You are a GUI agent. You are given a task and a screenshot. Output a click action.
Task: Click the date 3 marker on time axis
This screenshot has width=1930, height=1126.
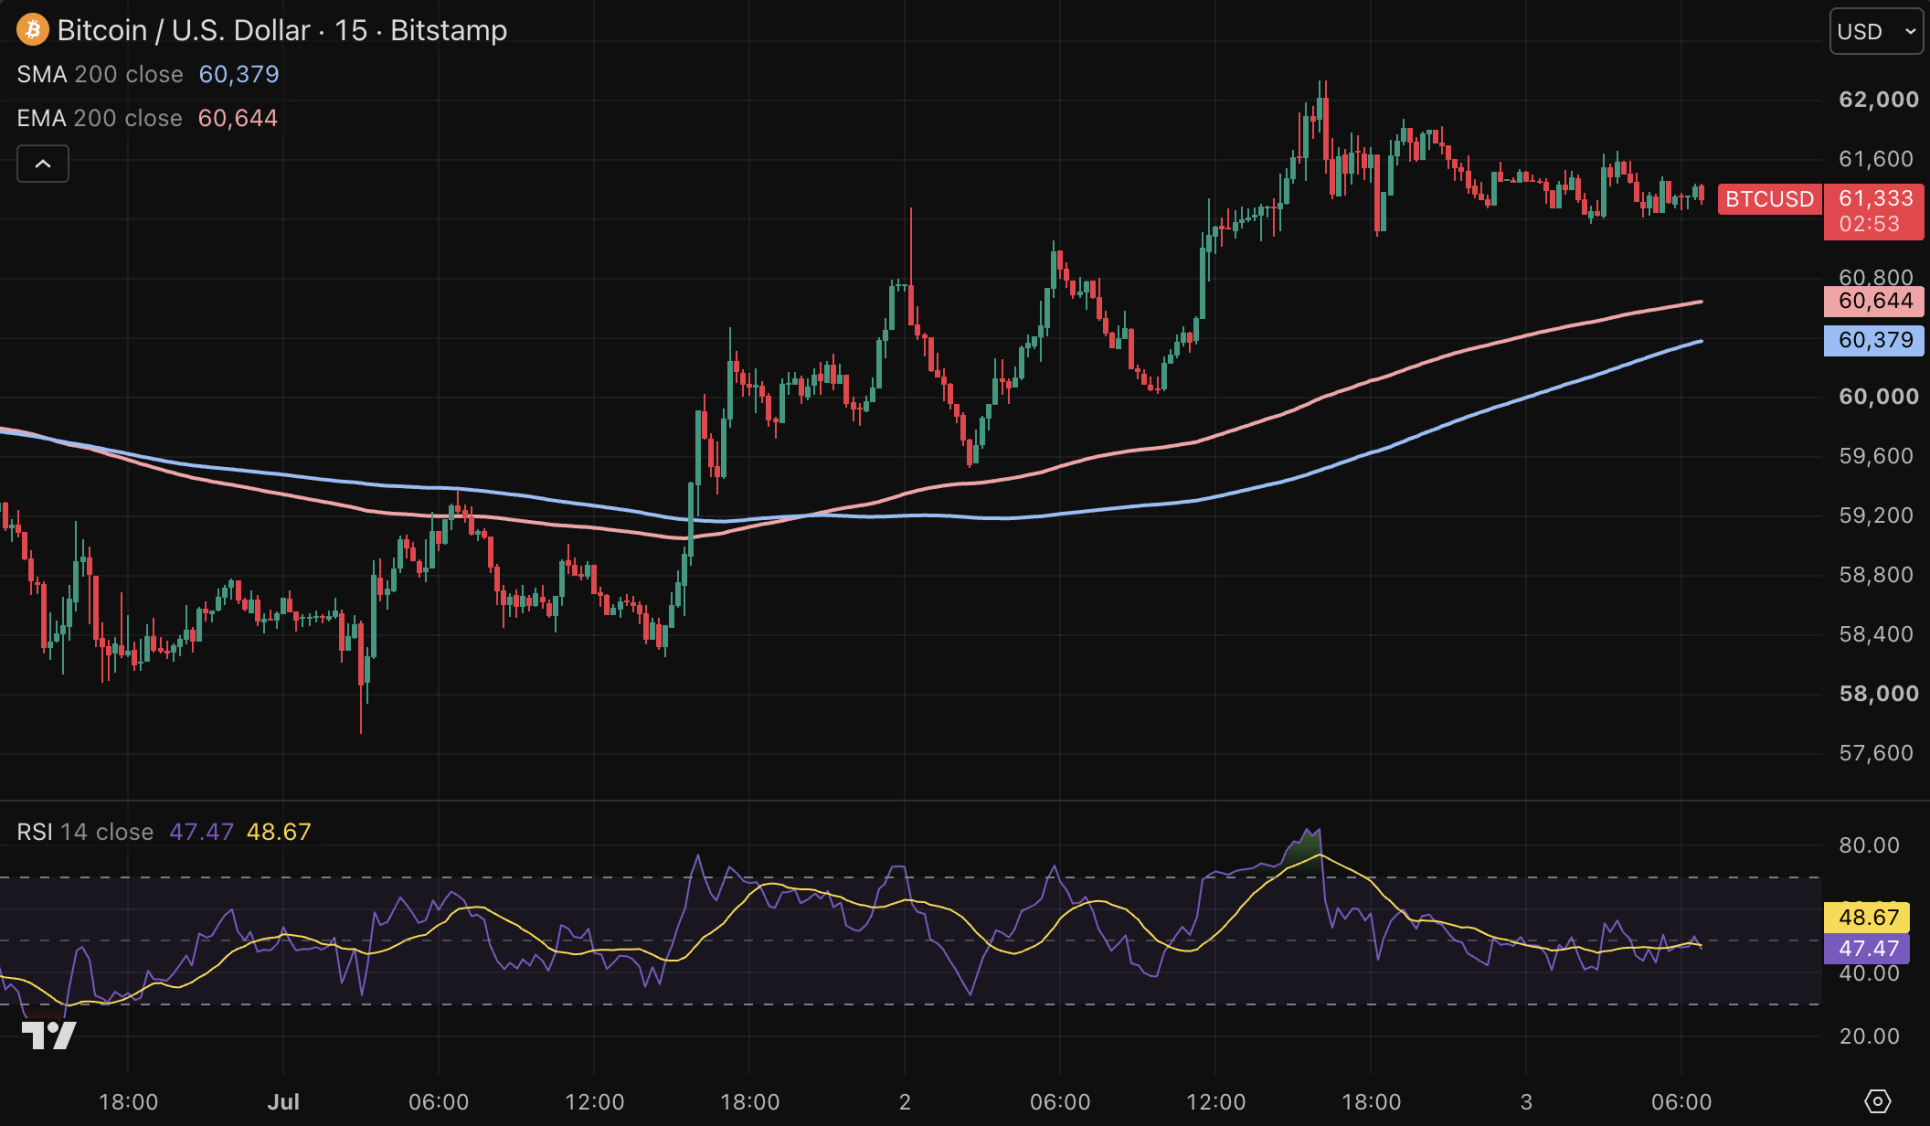(x=1526, y=1102)
